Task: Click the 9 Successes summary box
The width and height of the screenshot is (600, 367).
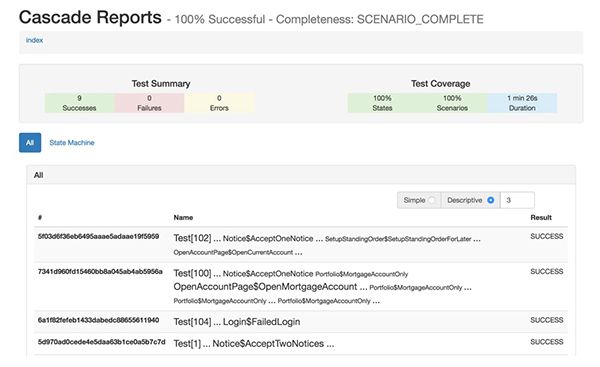Action: pos(80,103)
